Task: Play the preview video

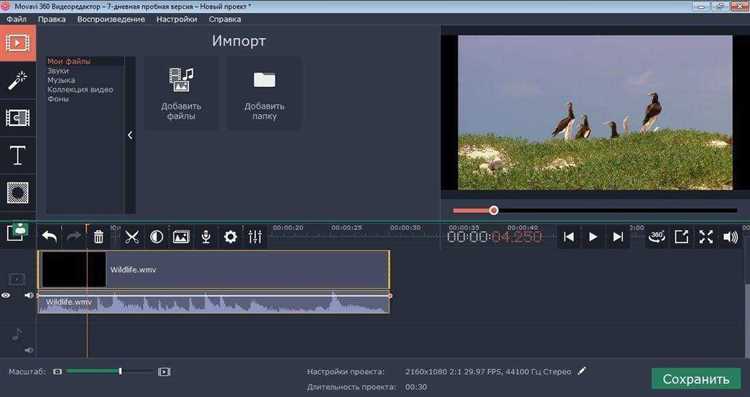Action: tap(593, 237)
